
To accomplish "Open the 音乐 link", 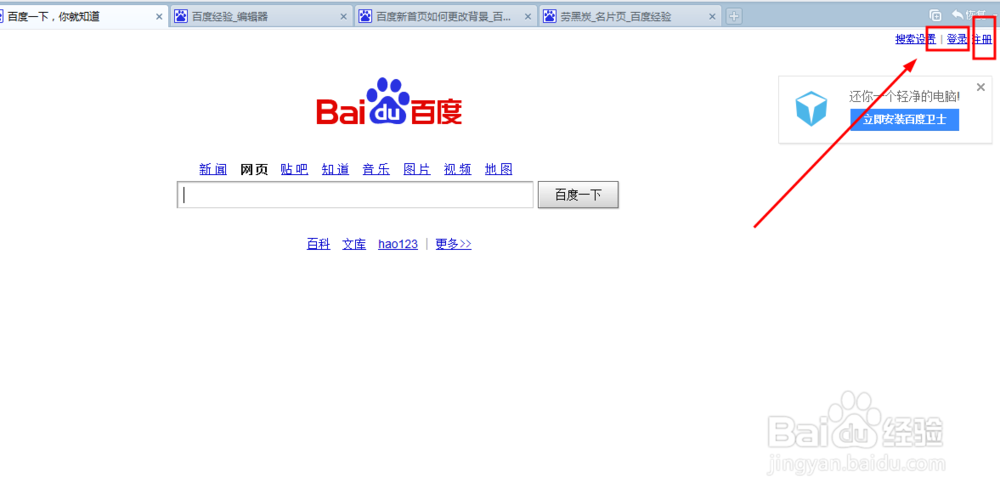I will [x=376, y=169].
